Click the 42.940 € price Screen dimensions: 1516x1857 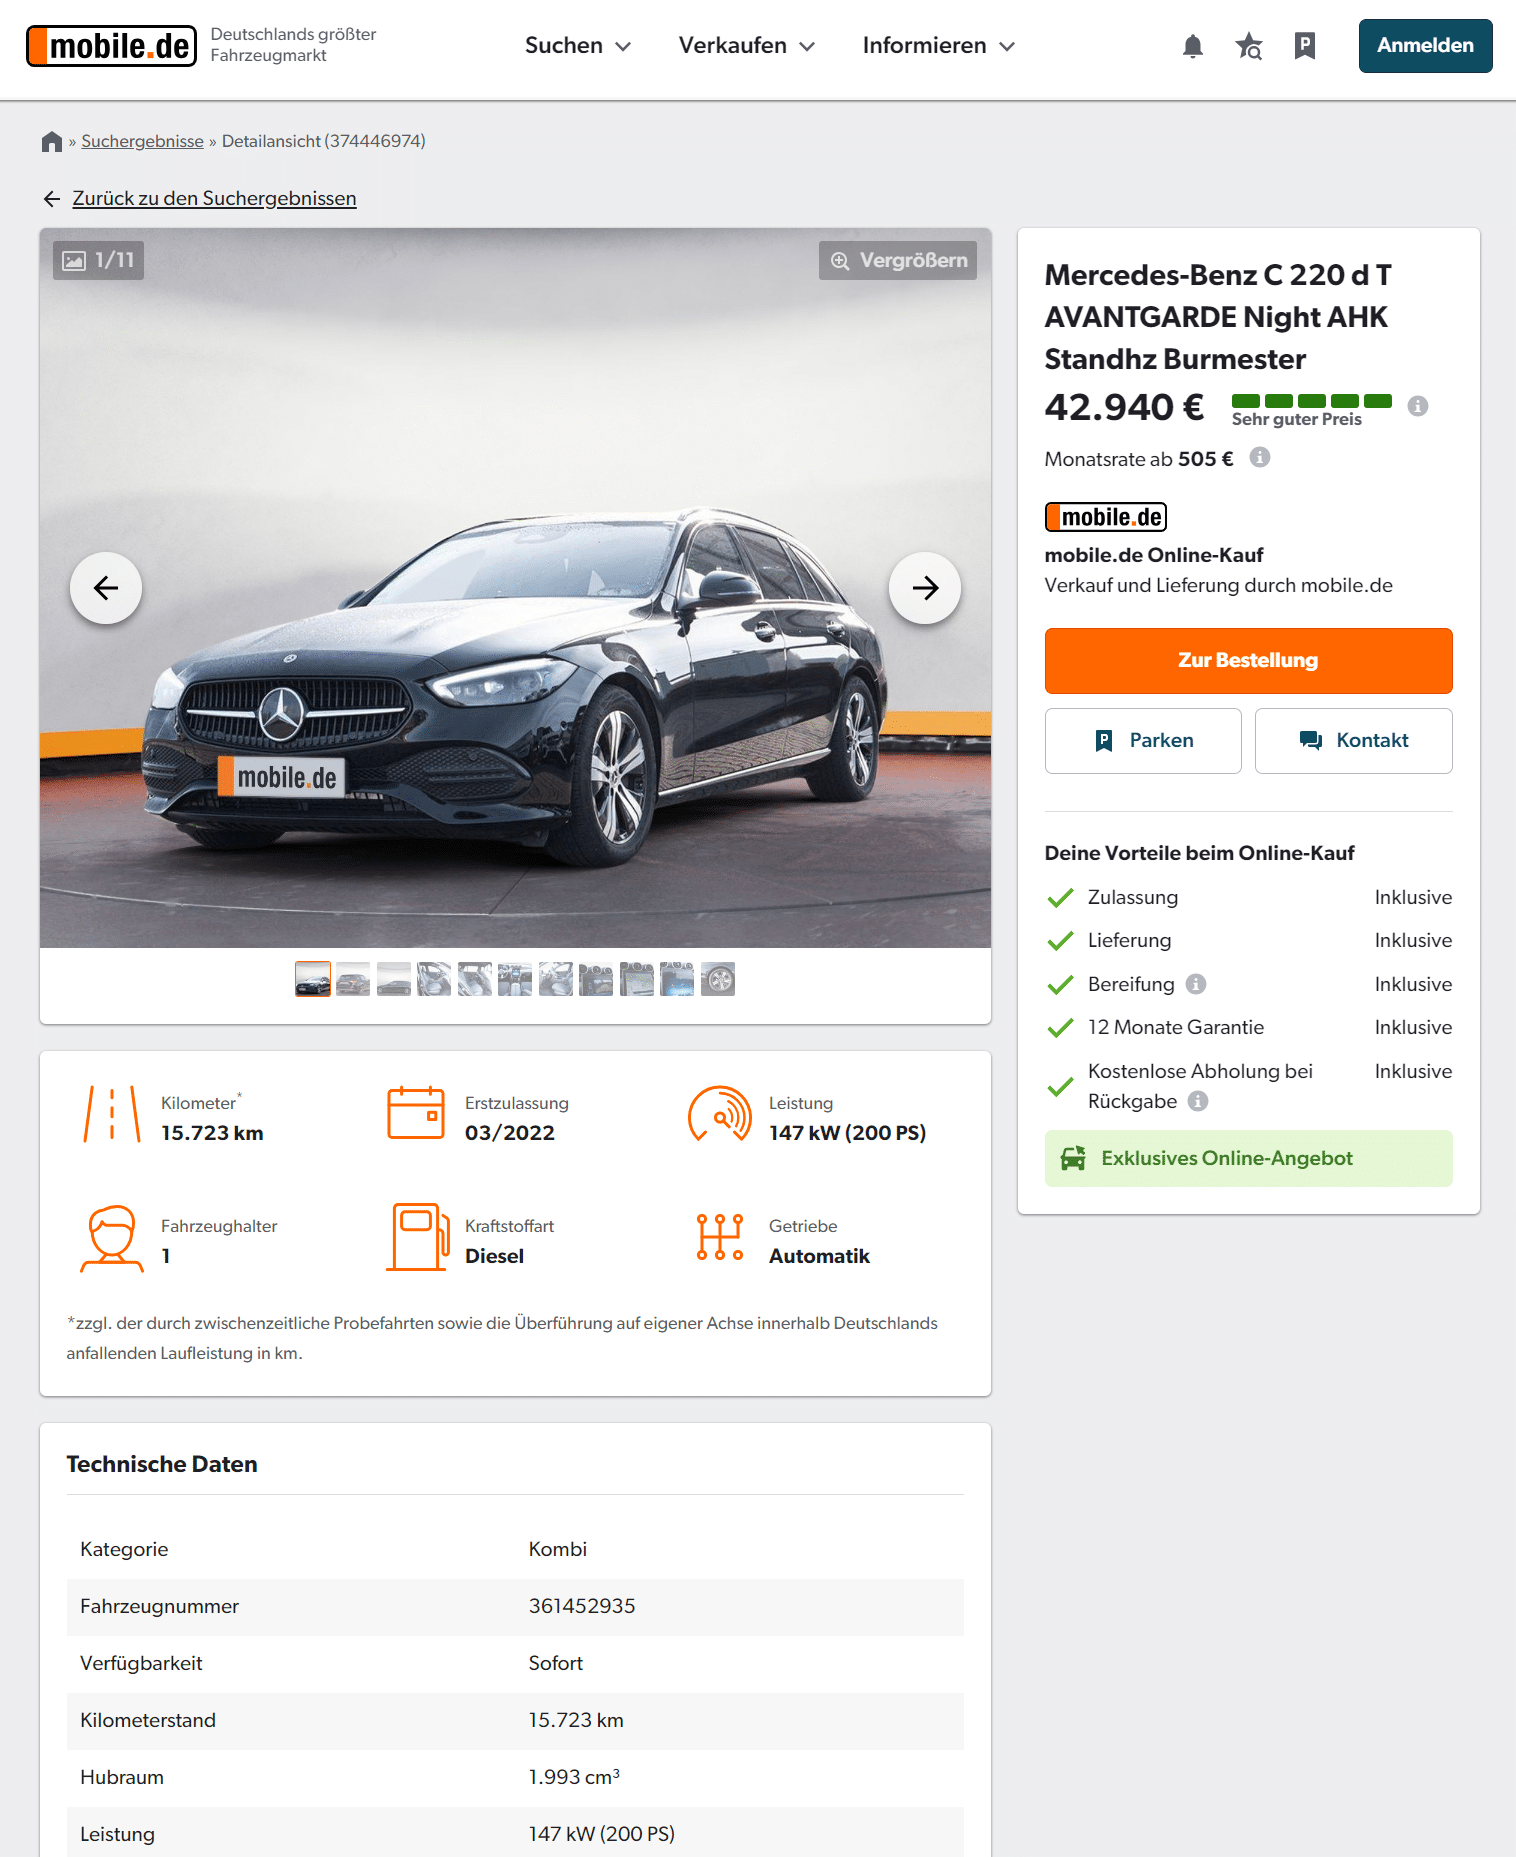point(1124,408)
